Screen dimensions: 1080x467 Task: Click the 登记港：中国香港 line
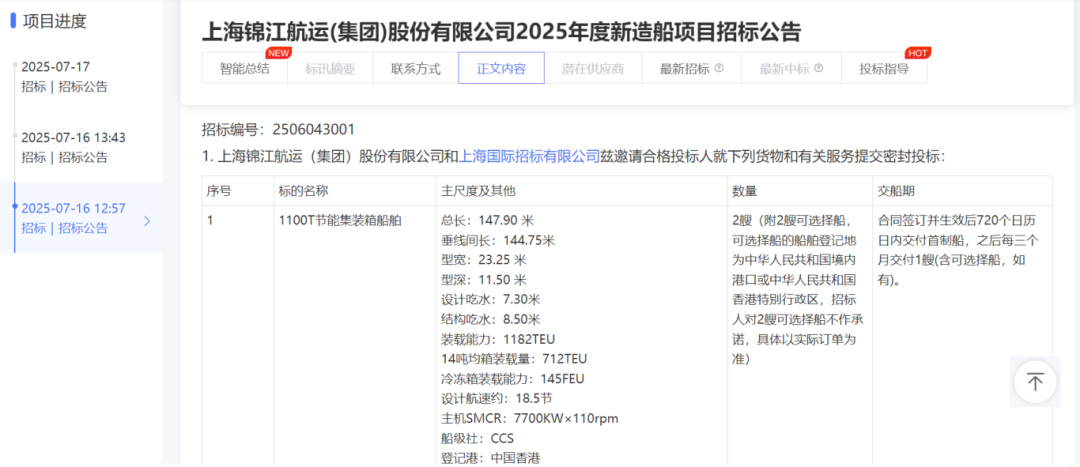point(492,458)
